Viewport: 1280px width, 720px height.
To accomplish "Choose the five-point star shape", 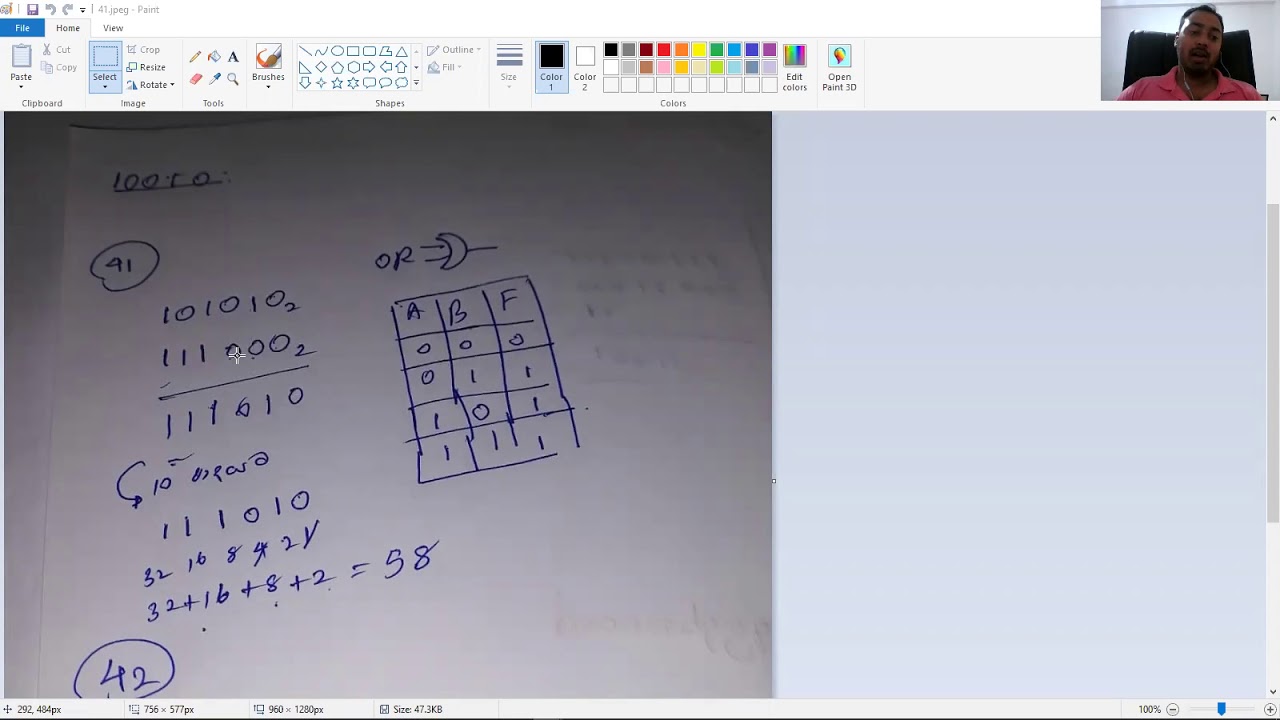I will coord(337,83).
